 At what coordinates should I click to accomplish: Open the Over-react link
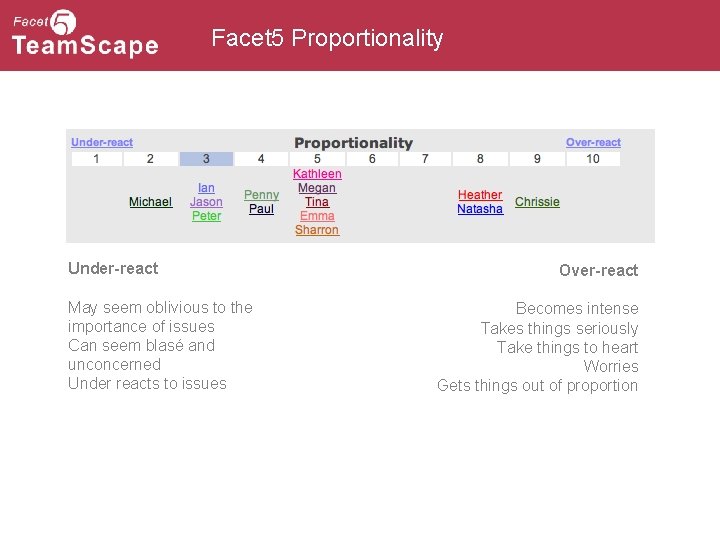tap(593, 142)
